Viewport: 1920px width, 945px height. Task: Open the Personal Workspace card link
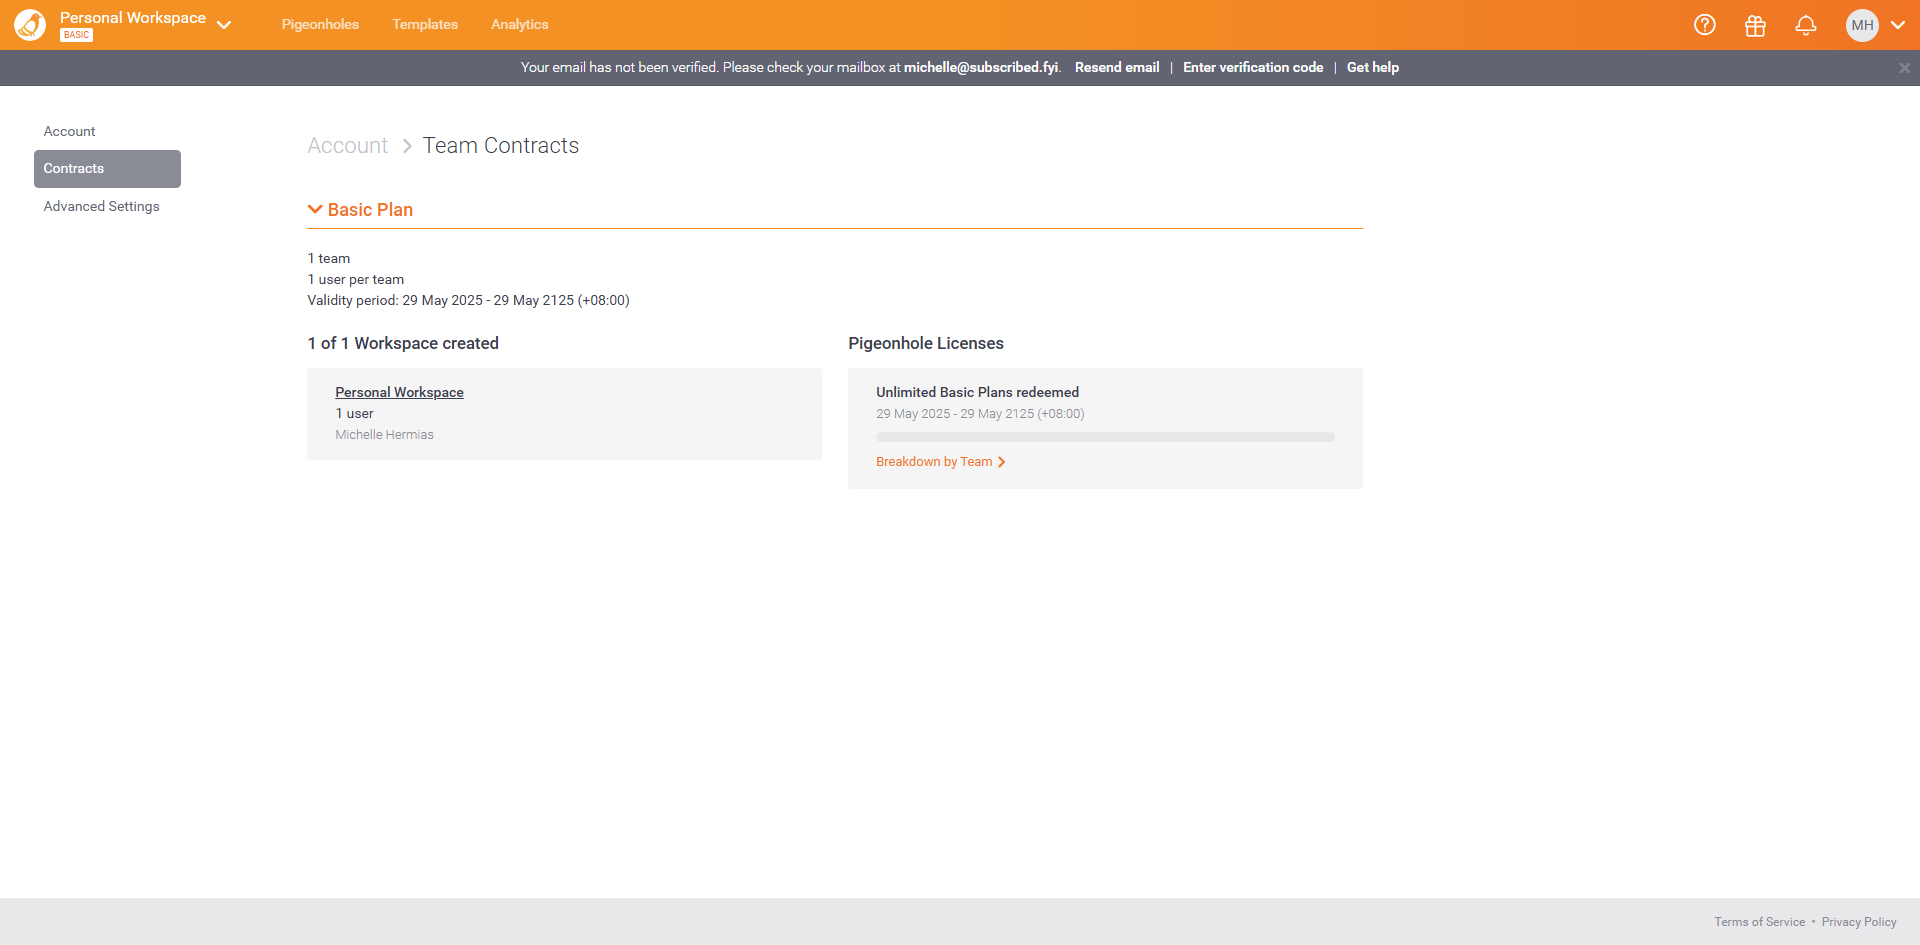(399, 392)
